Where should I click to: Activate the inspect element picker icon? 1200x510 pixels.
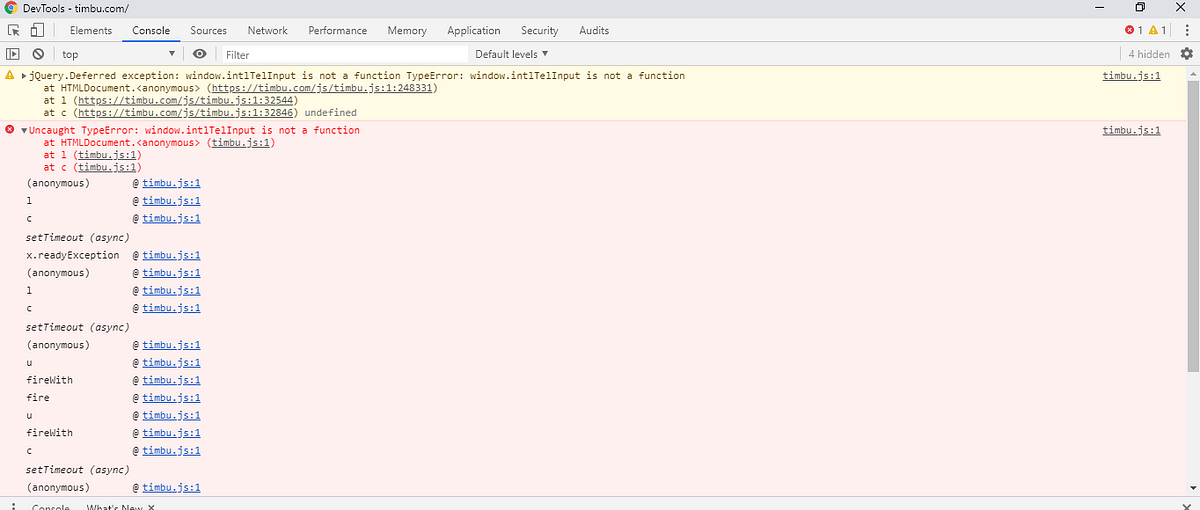[x=14, y=31]
